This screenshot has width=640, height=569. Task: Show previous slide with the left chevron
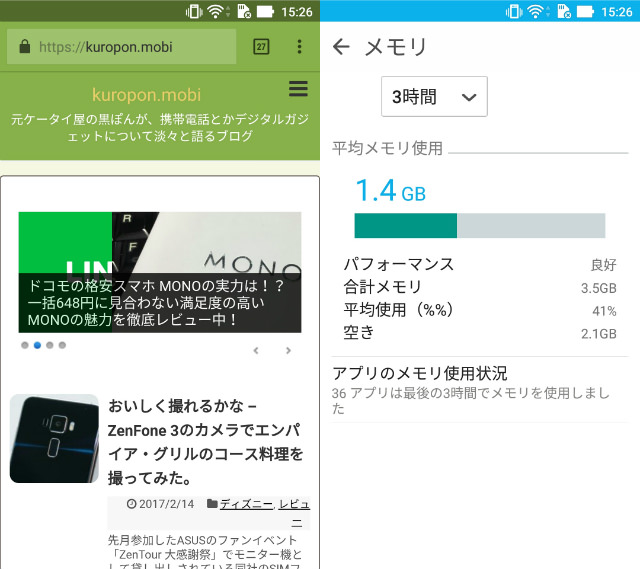256,350
